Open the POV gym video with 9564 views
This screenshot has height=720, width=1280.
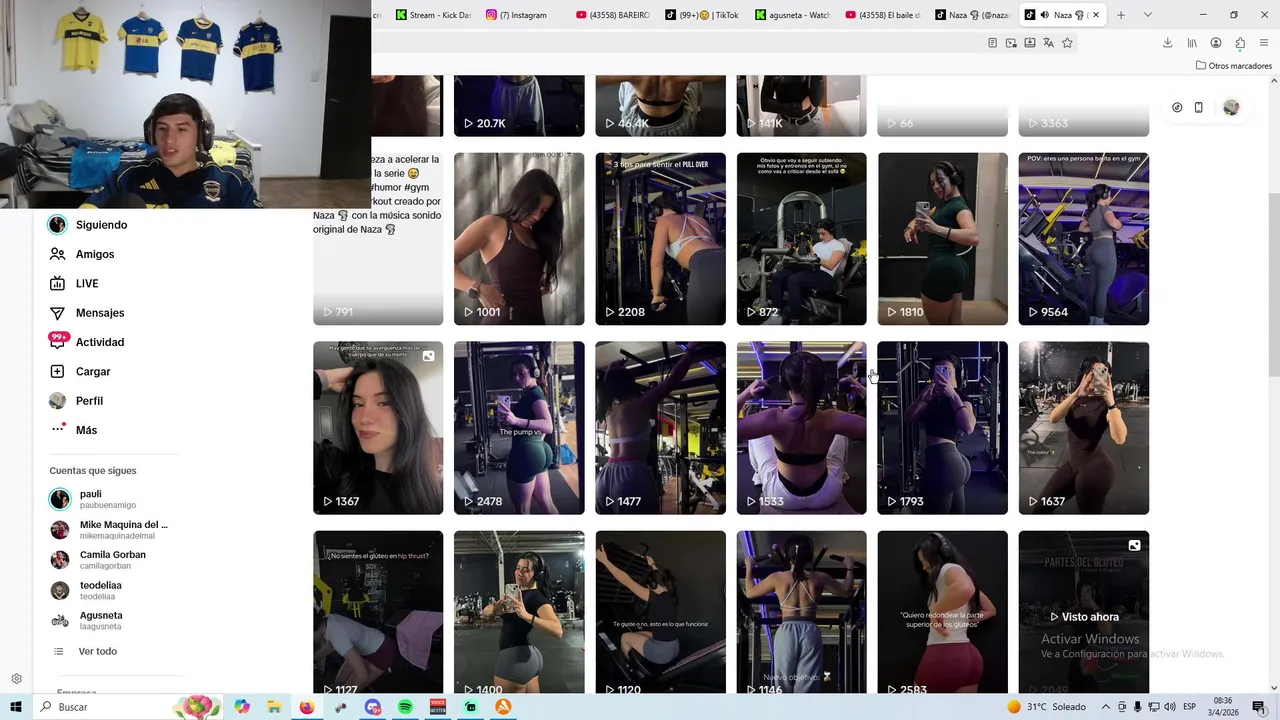(1084, 239)
